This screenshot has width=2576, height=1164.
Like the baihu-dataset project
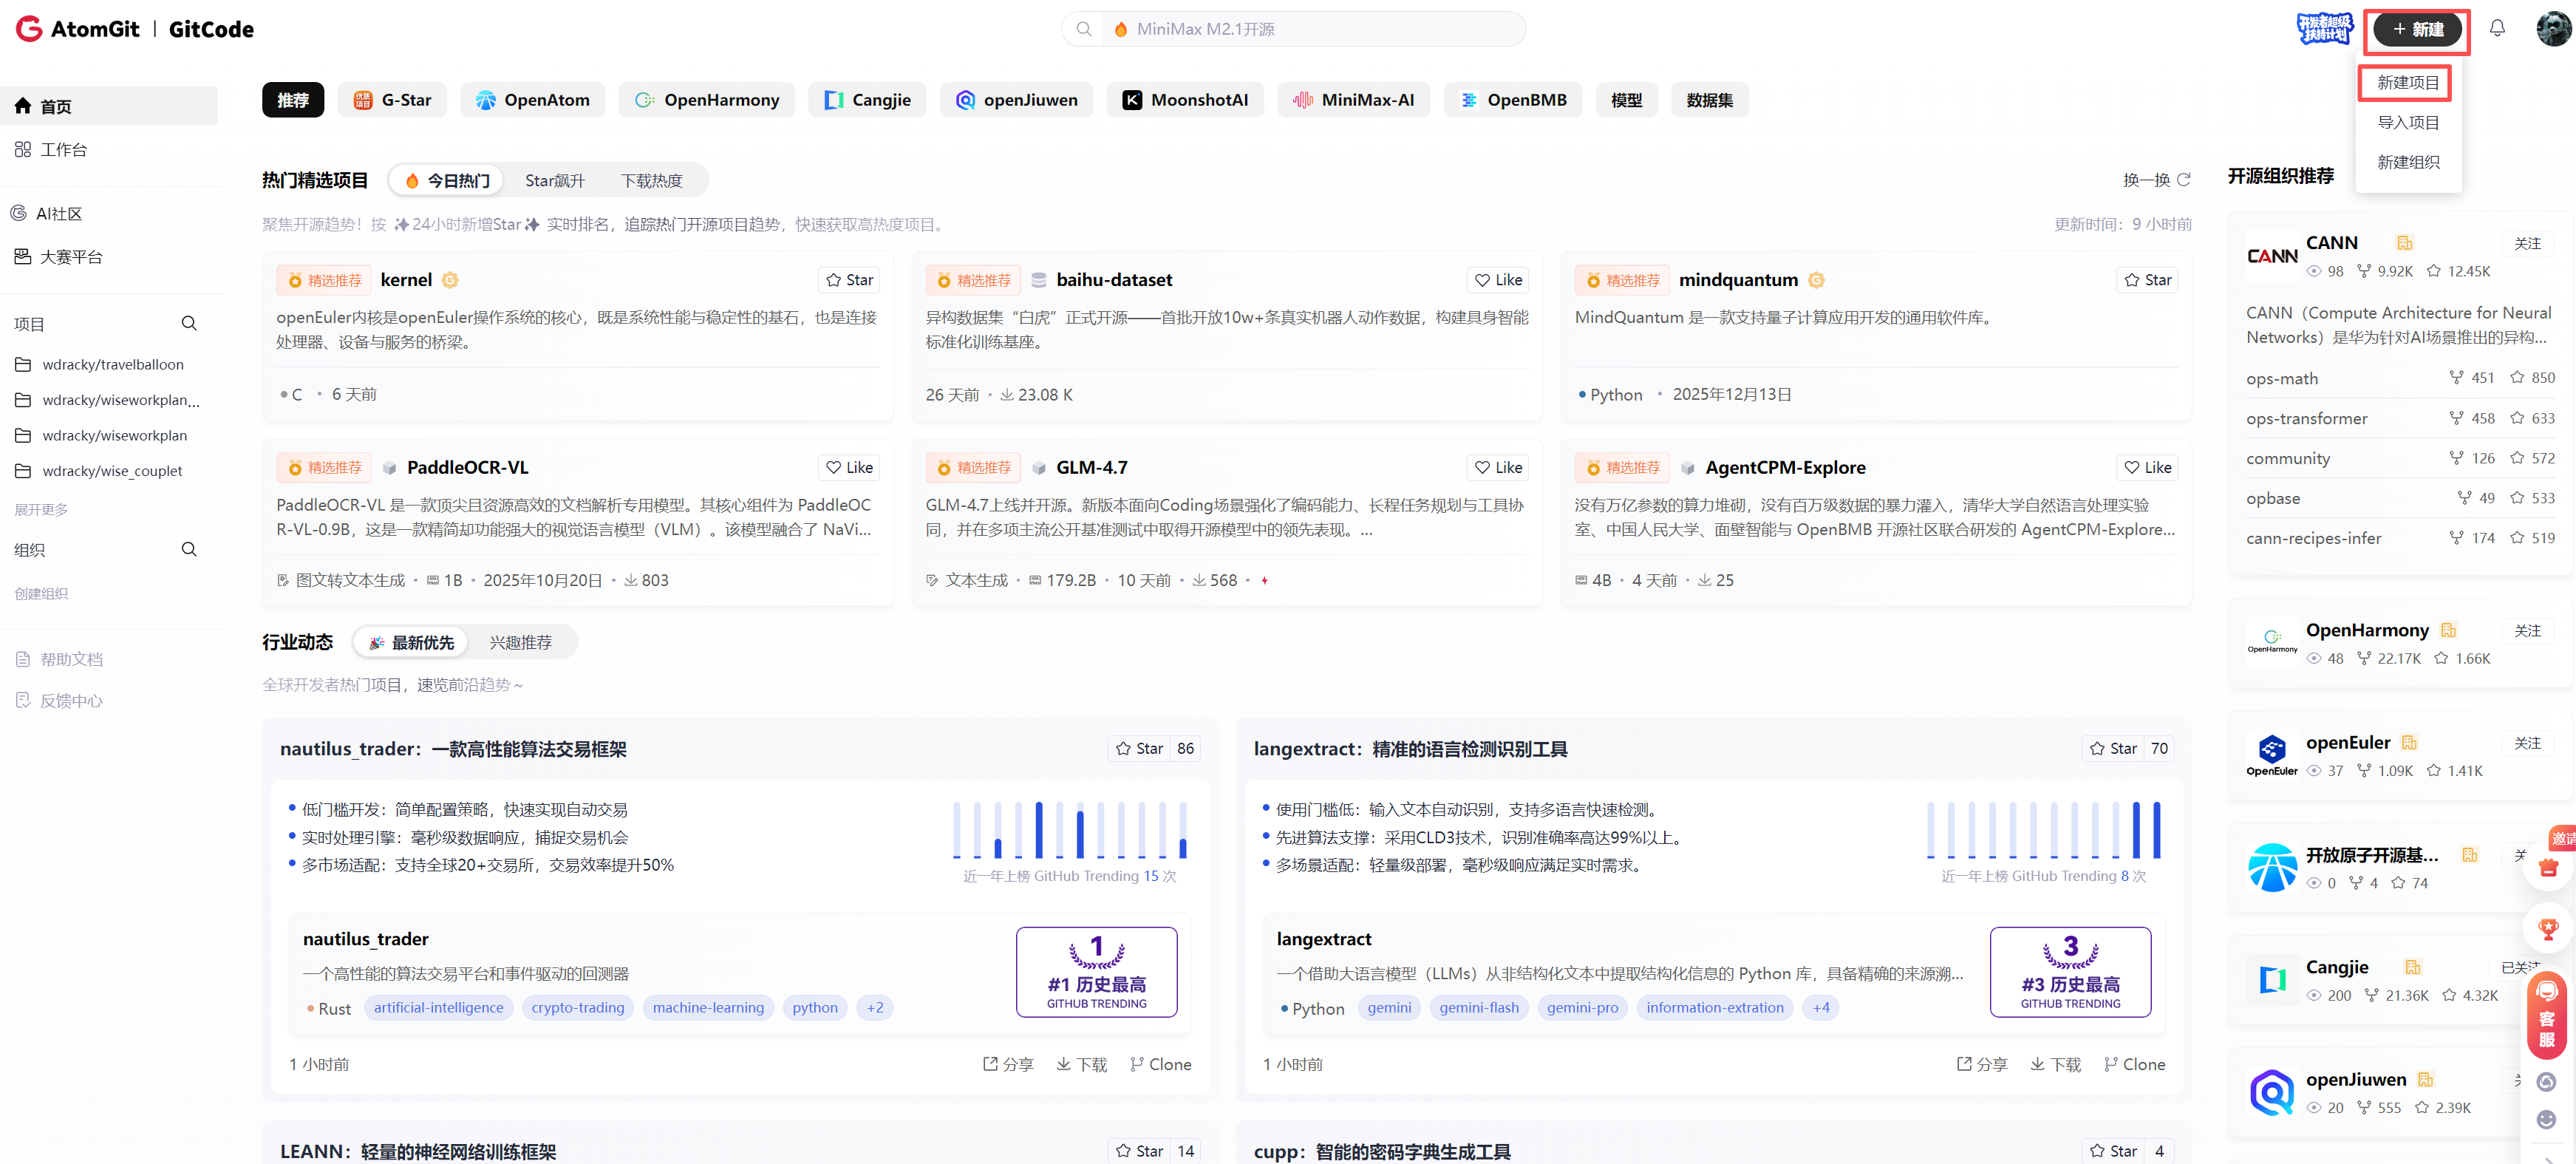[1498, 280]
